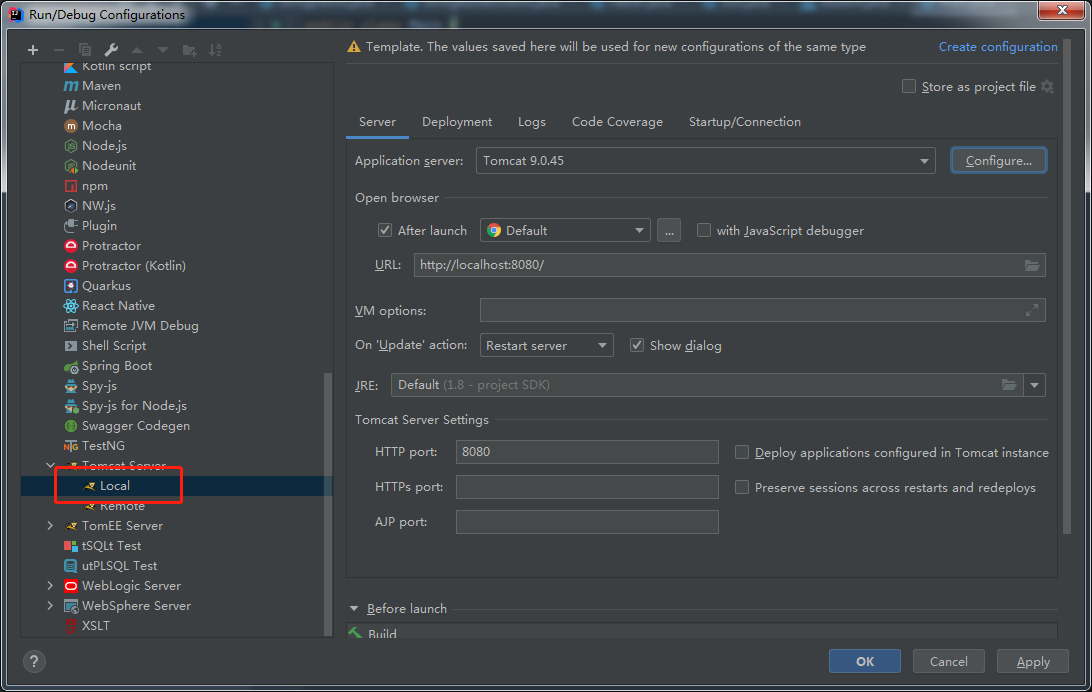Expand the TomEE Server tree node
This screenshot has height=692, width=1092.
coord(50,526)
